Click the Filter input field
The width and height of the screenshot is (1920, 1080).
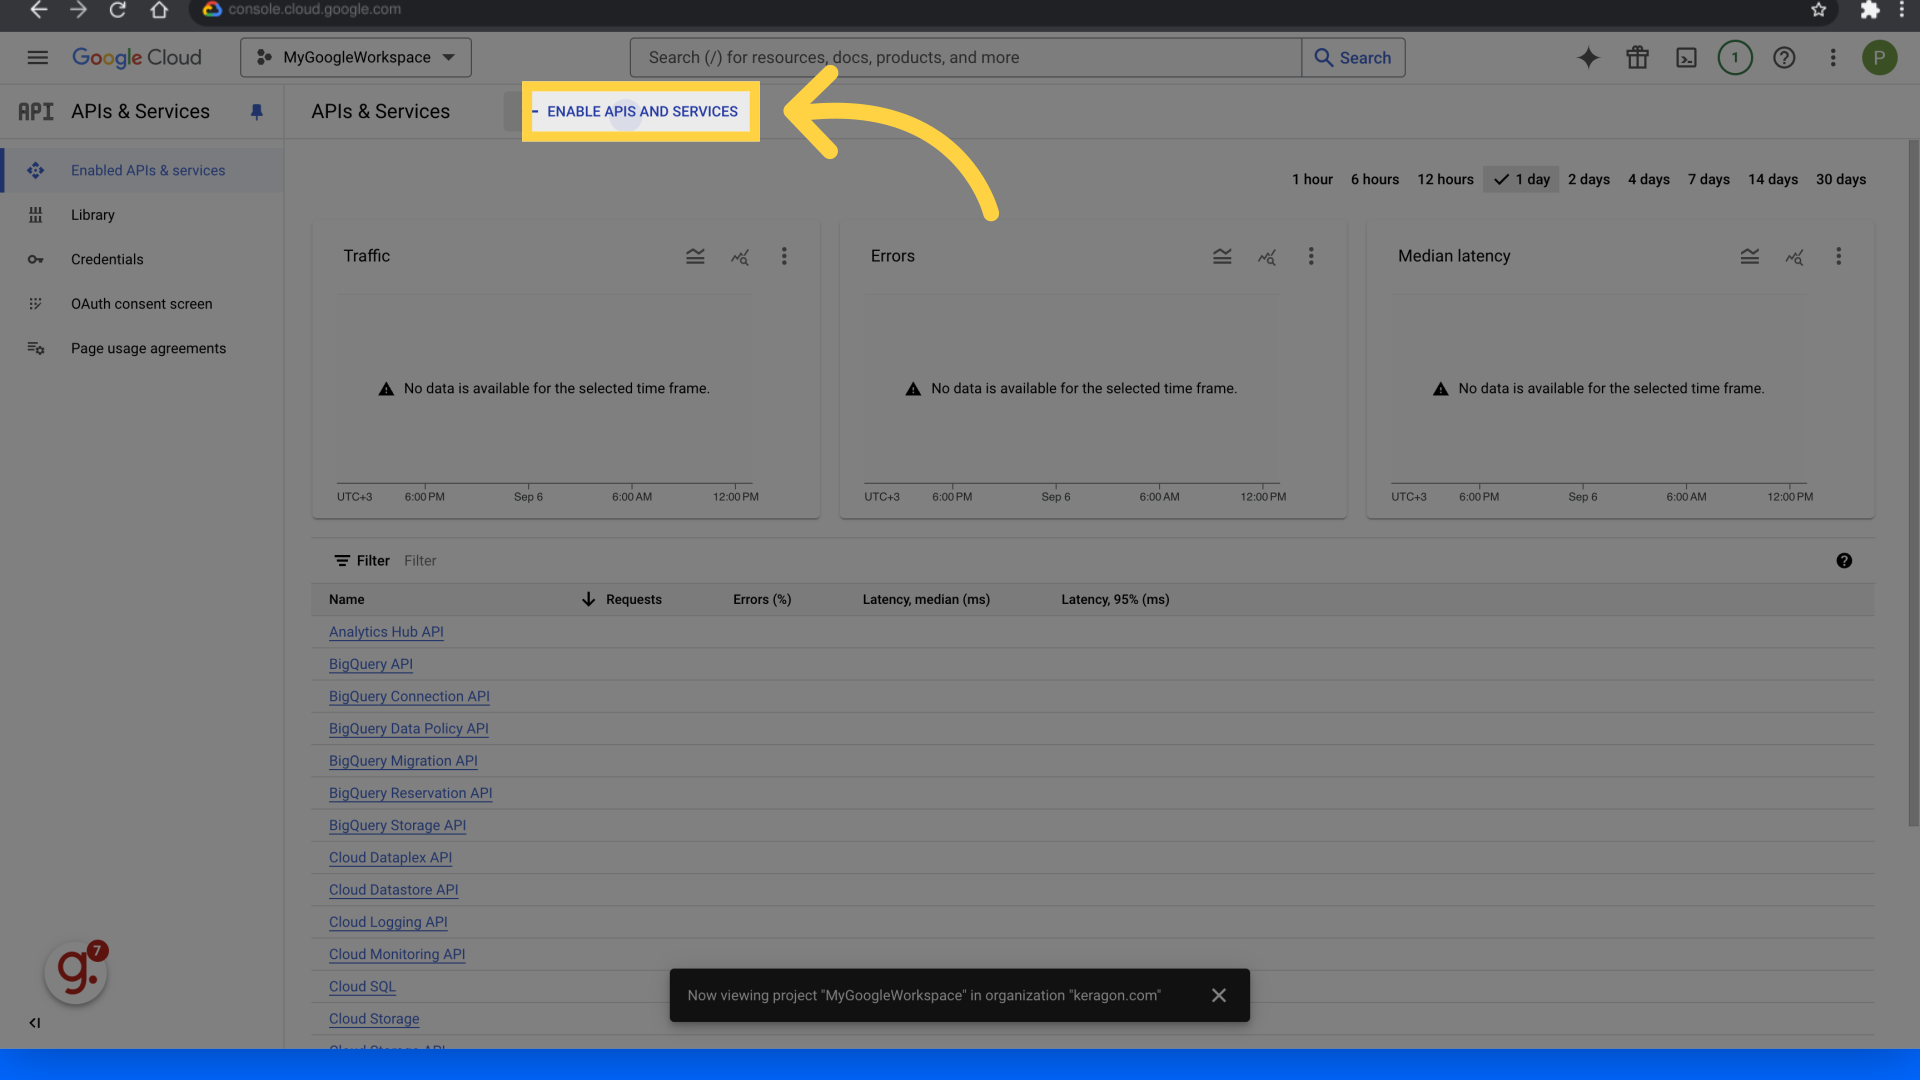click(x=1110, y=561)
